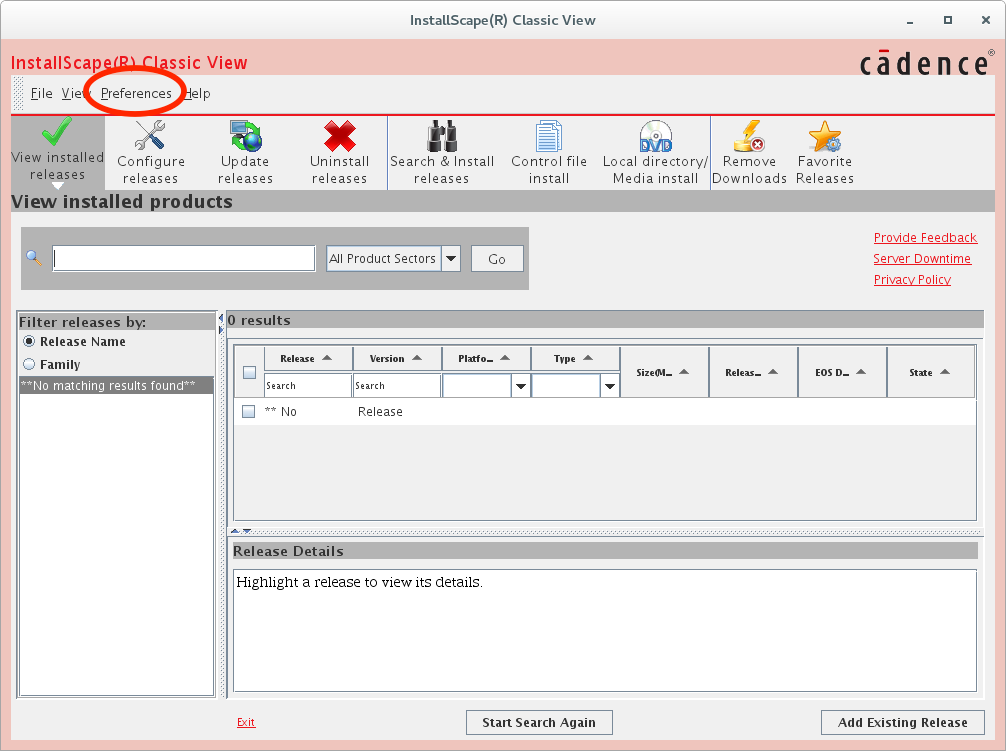Click 'Highlight a release to view its details.' text
Image resolution: width=1006 pixels, height=751 pixels.
(x=359, y=582)
